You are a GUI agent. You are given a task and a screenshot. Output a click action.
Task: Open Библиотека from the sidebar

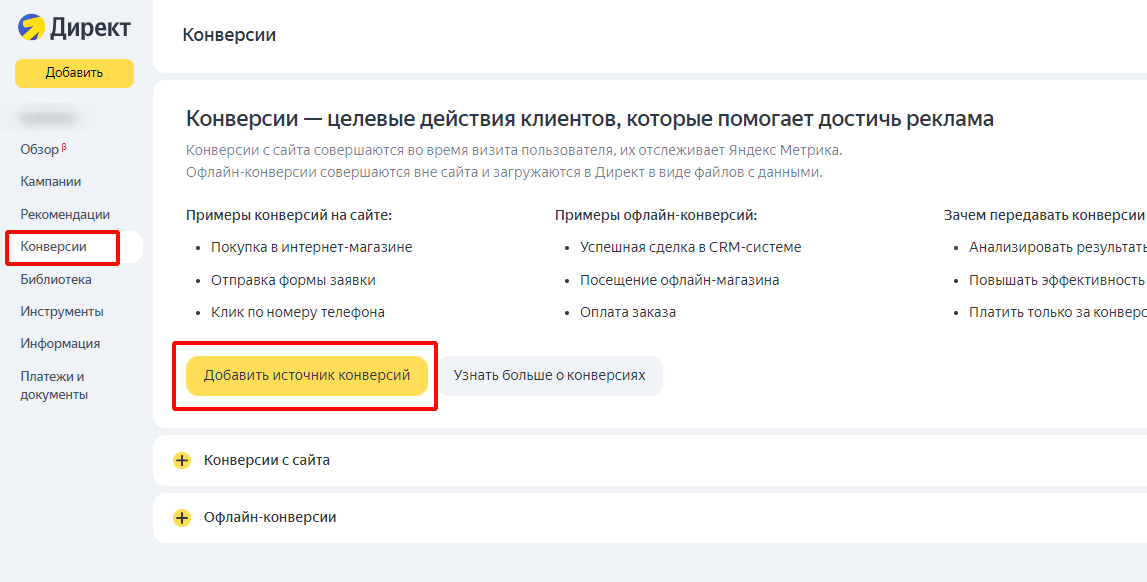point(56,280)
